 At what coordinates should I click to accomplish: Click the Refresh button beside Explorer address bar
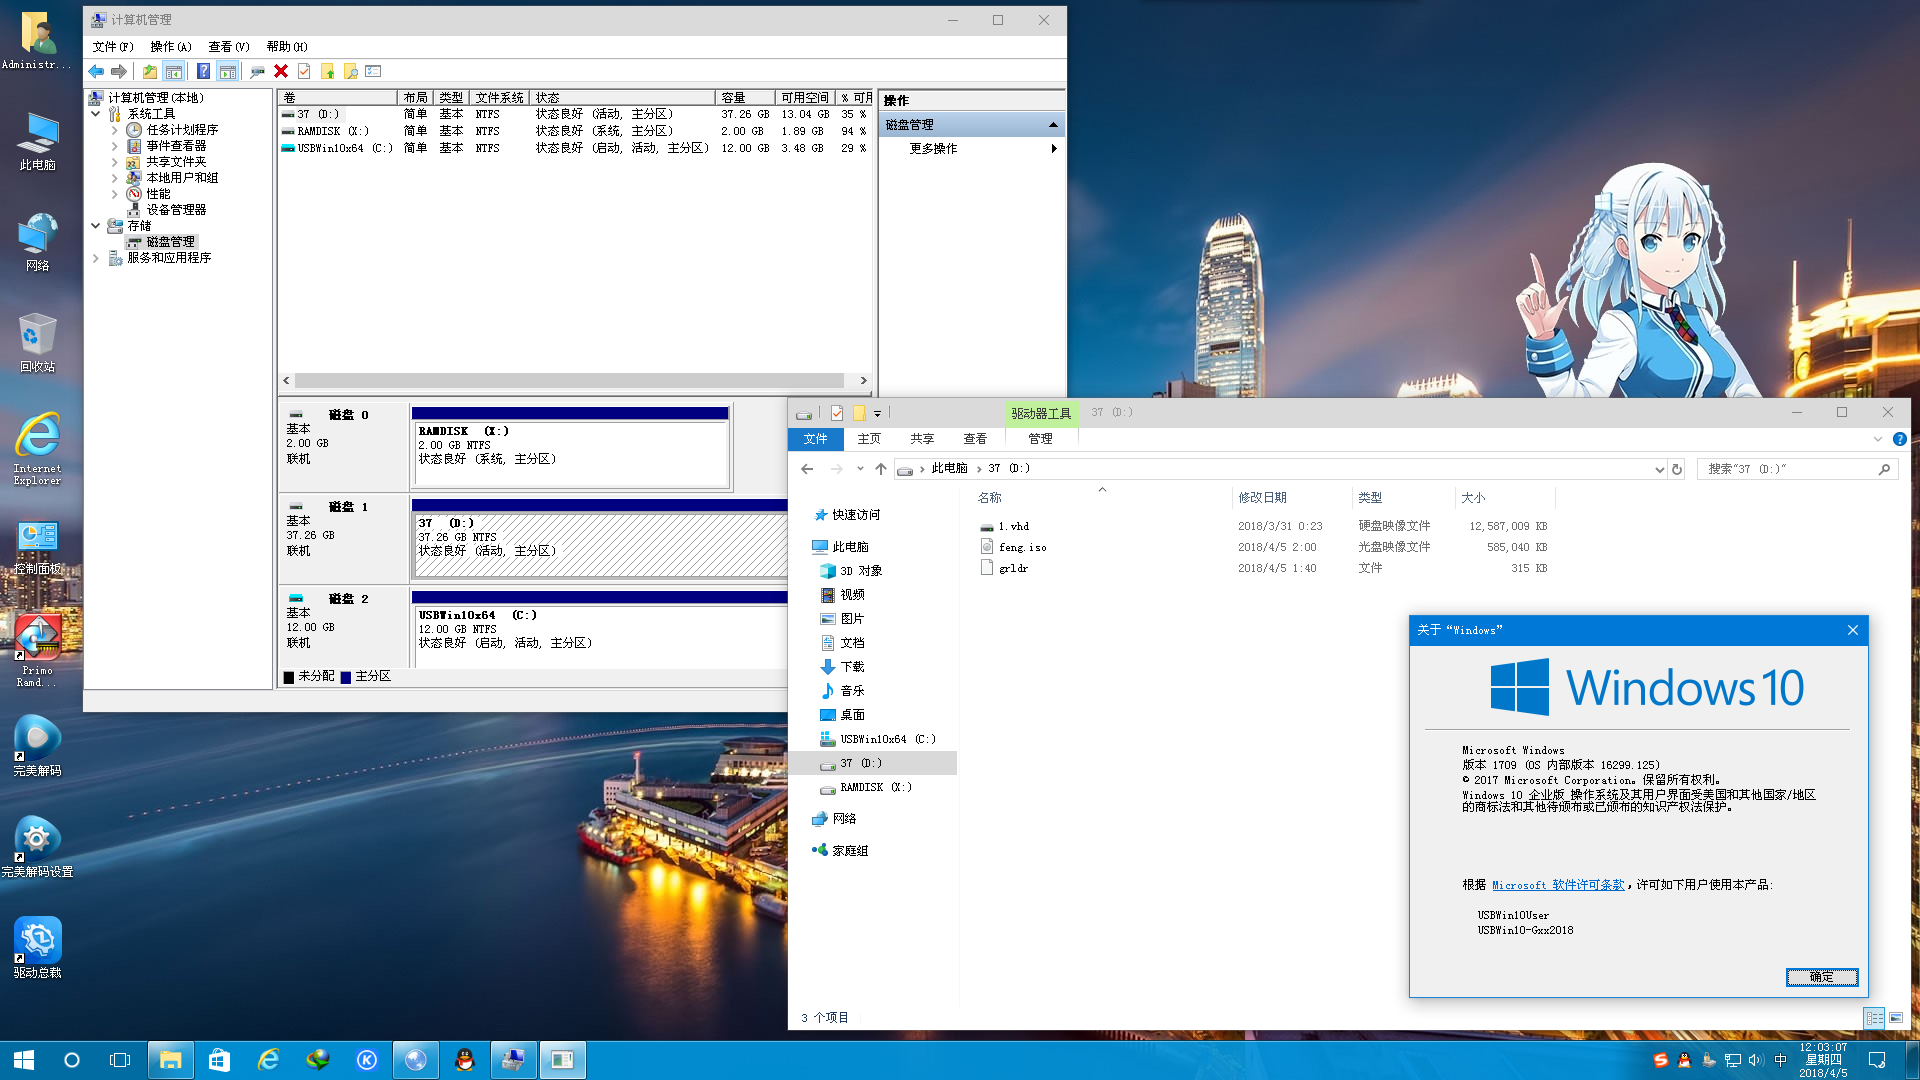coord(1677,469)
